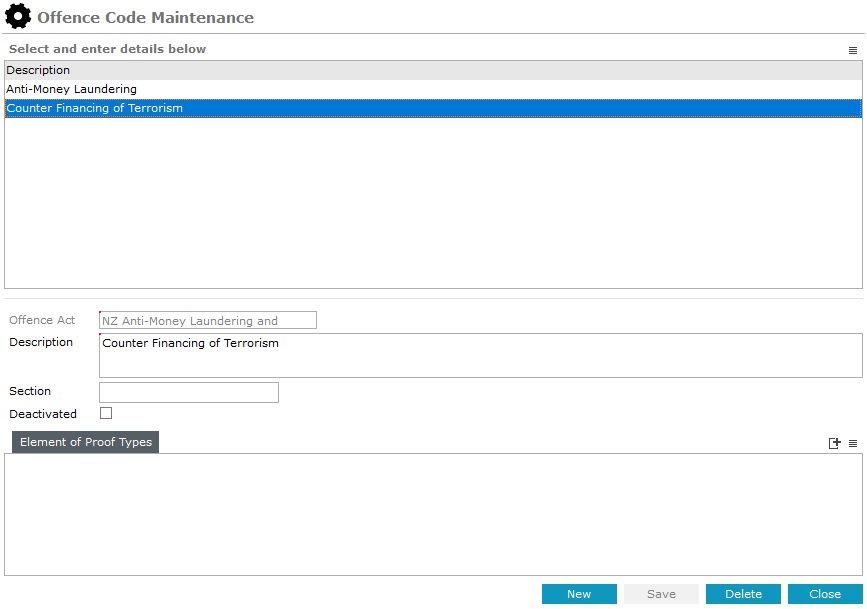Click the Deactivated label text
This screenshot has width=867, height=609.
coord(43,414)
